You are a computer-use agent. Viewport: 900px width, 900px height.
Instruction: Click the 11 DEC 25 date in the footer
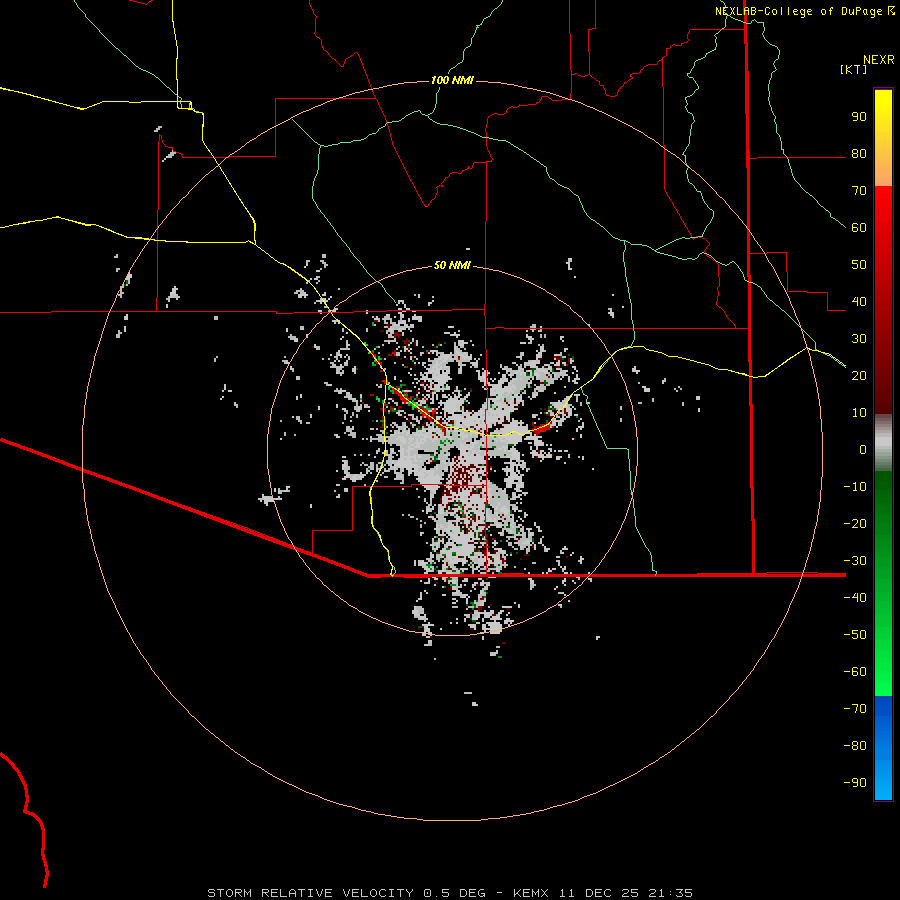[x=598, y=893]
